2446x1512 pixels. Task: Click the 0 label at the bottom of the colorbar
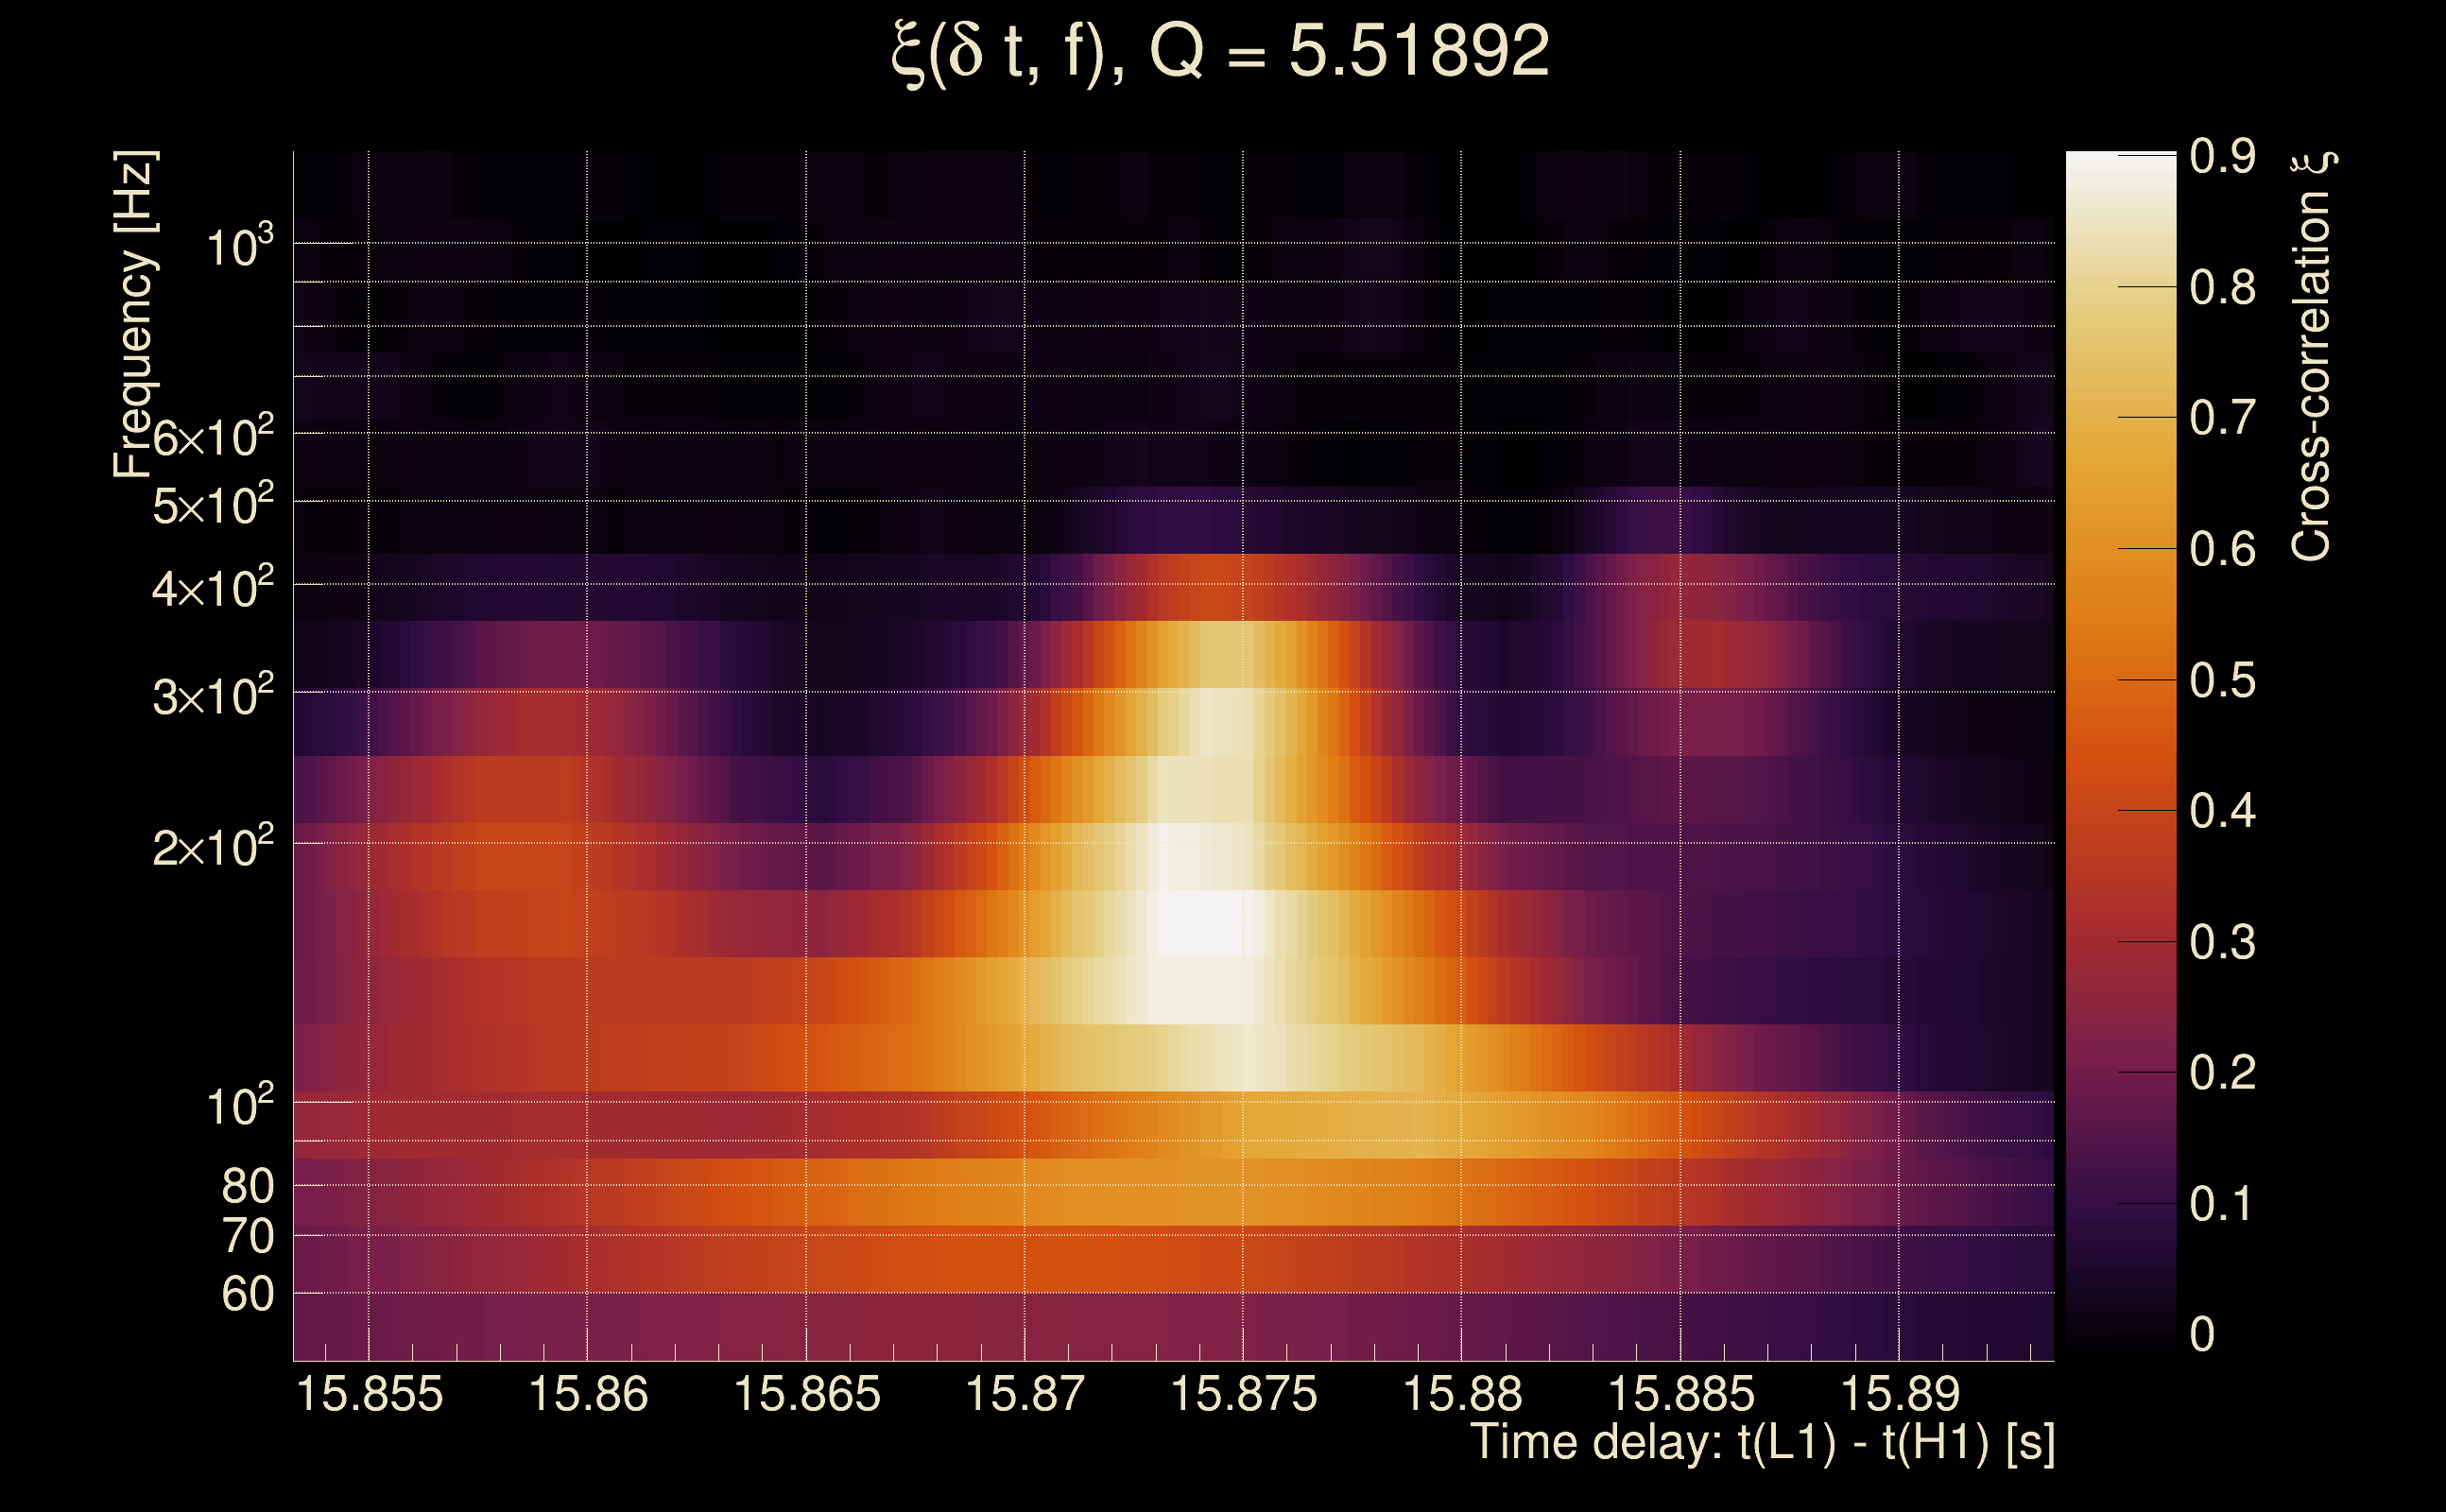(x=2202, y=1334)
